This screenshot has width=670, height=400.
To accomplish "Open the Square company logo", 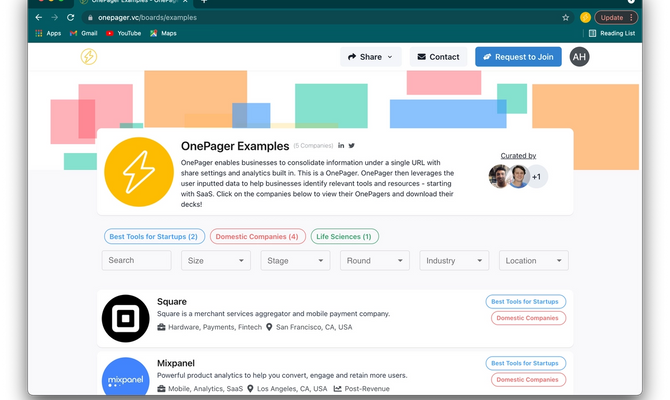I will pos(126,318).
